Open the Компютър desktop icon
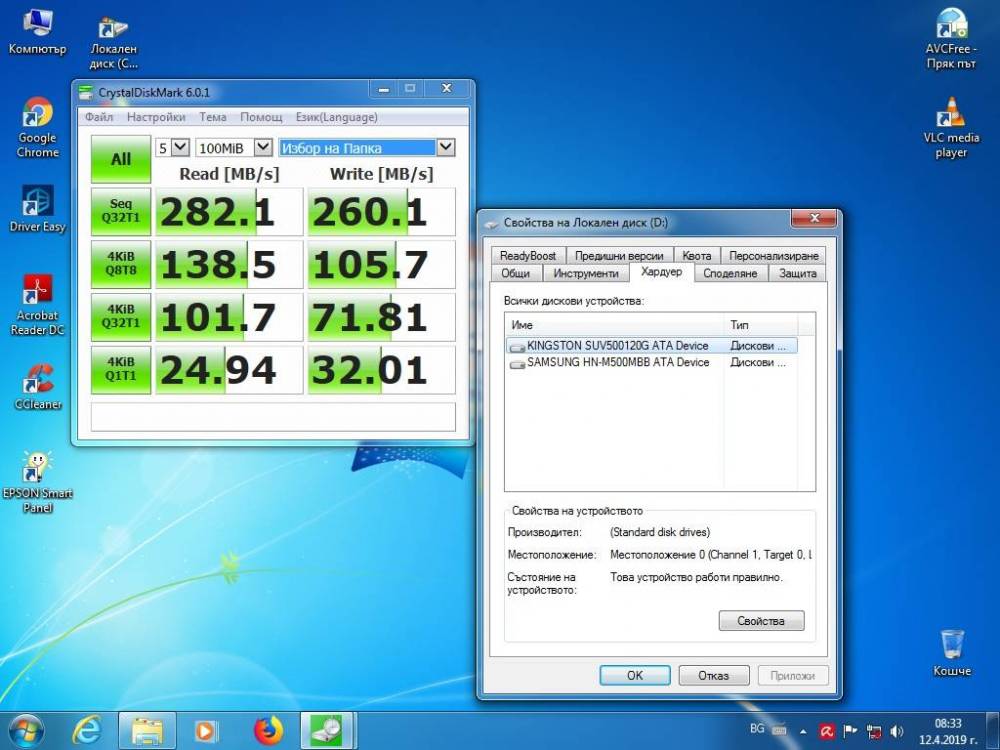This screenshot has width=1000, height=750. [x=37, y=33]
